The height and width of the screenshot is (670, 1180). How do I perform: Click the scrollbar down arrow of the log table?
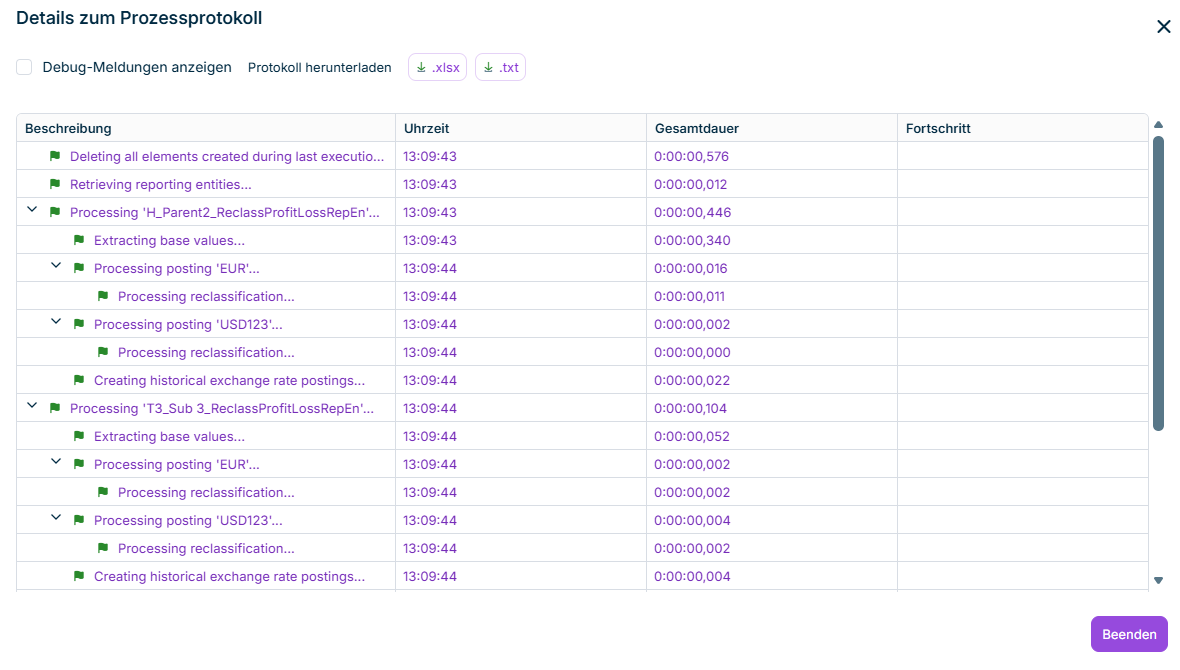(x=1158, y=580)
